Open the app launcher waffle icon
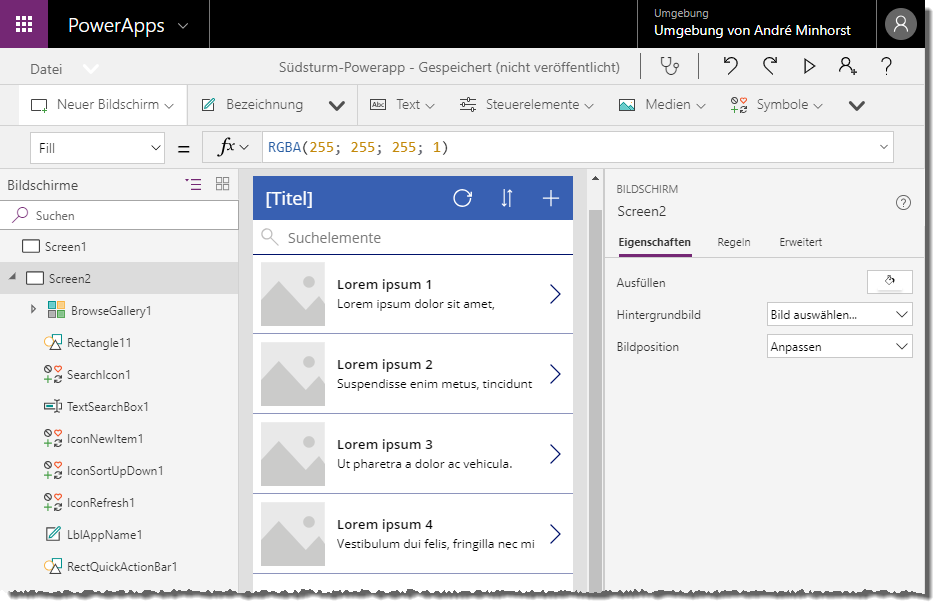940x611 pixels. 24,25
